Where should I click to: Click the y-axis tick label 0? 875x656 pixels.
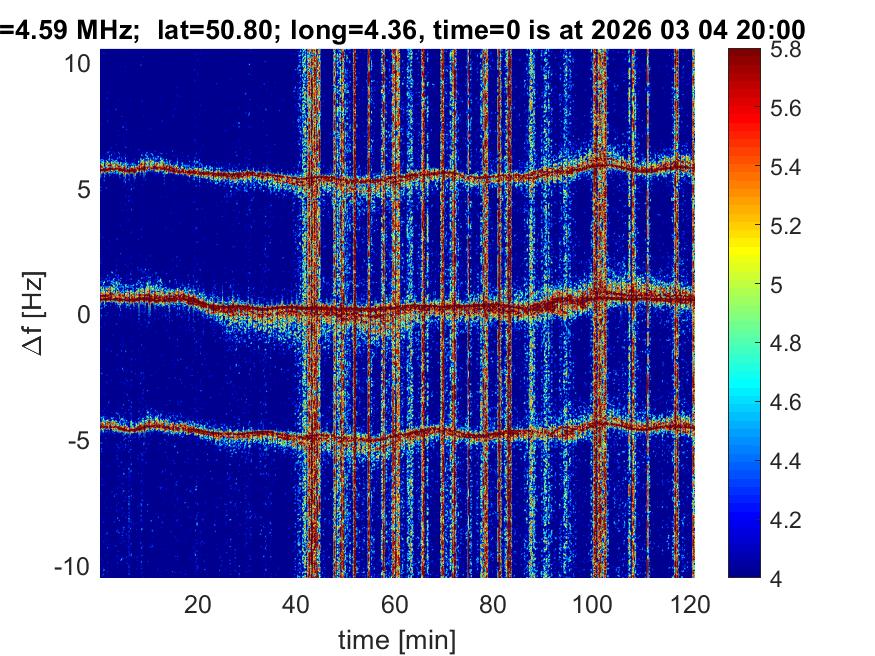86,314
